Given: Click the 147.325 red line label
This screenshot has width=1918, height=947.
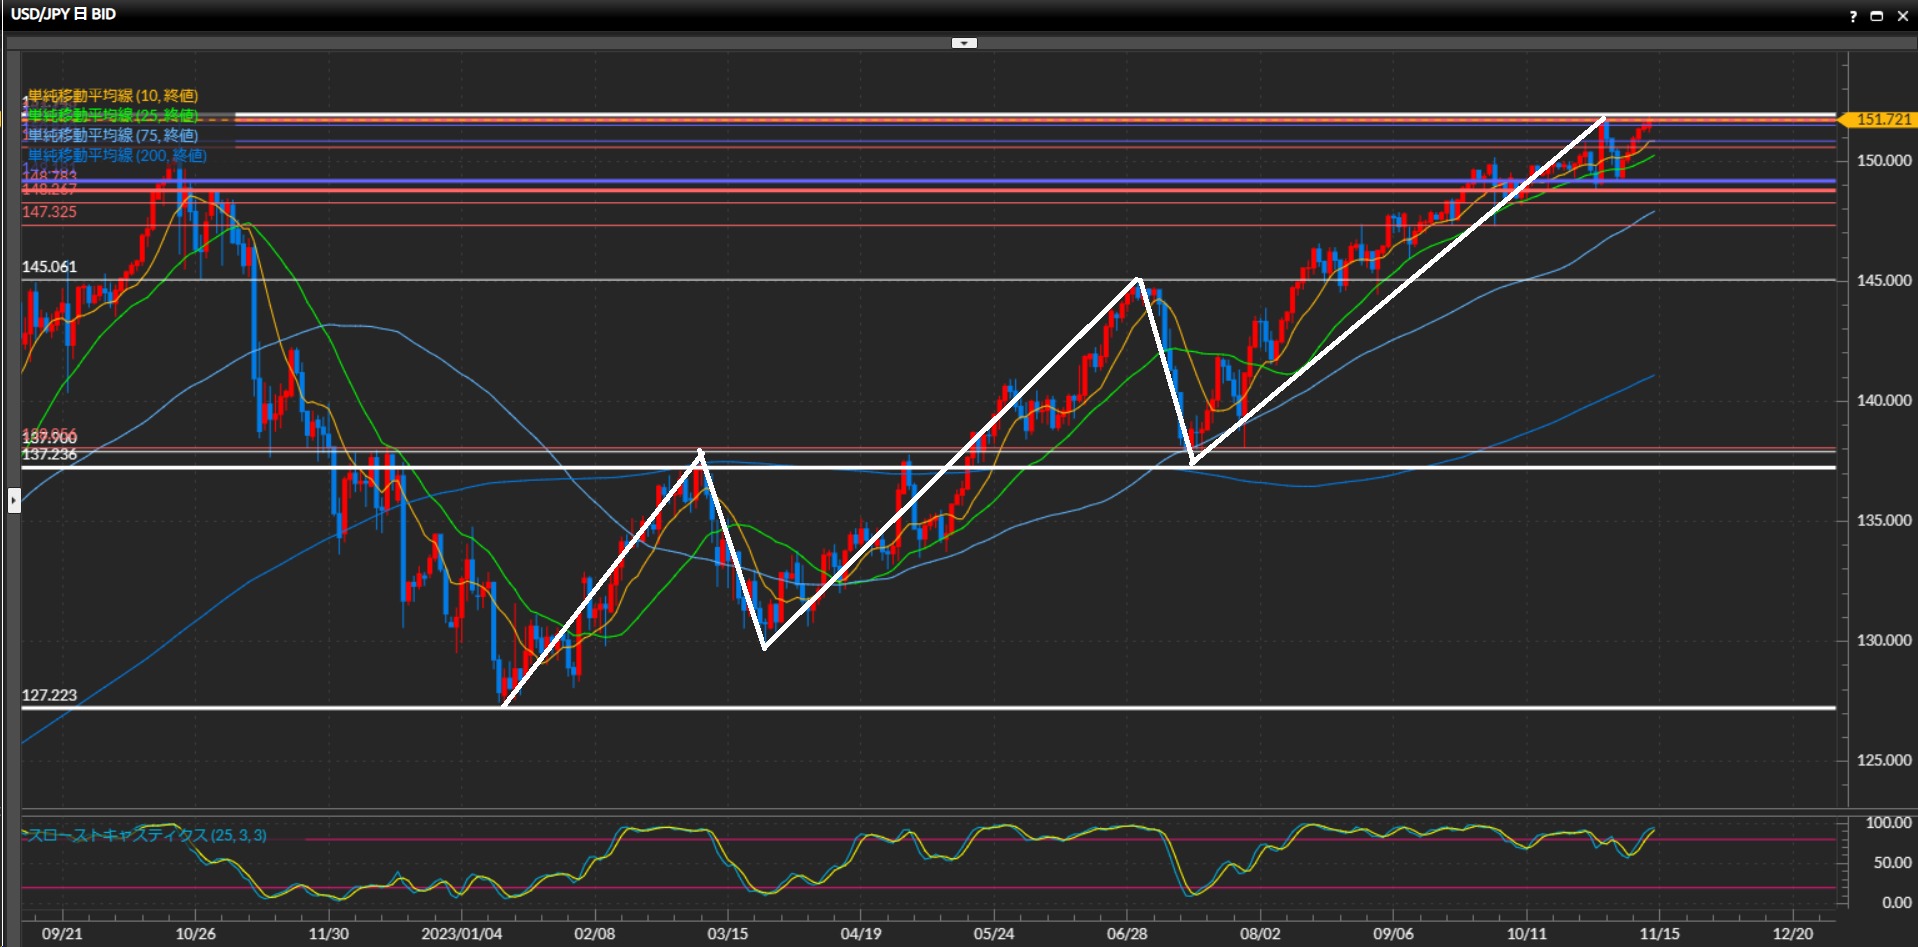Looking at the screenshot, I should pyautogui.click(x=49, y=212).
